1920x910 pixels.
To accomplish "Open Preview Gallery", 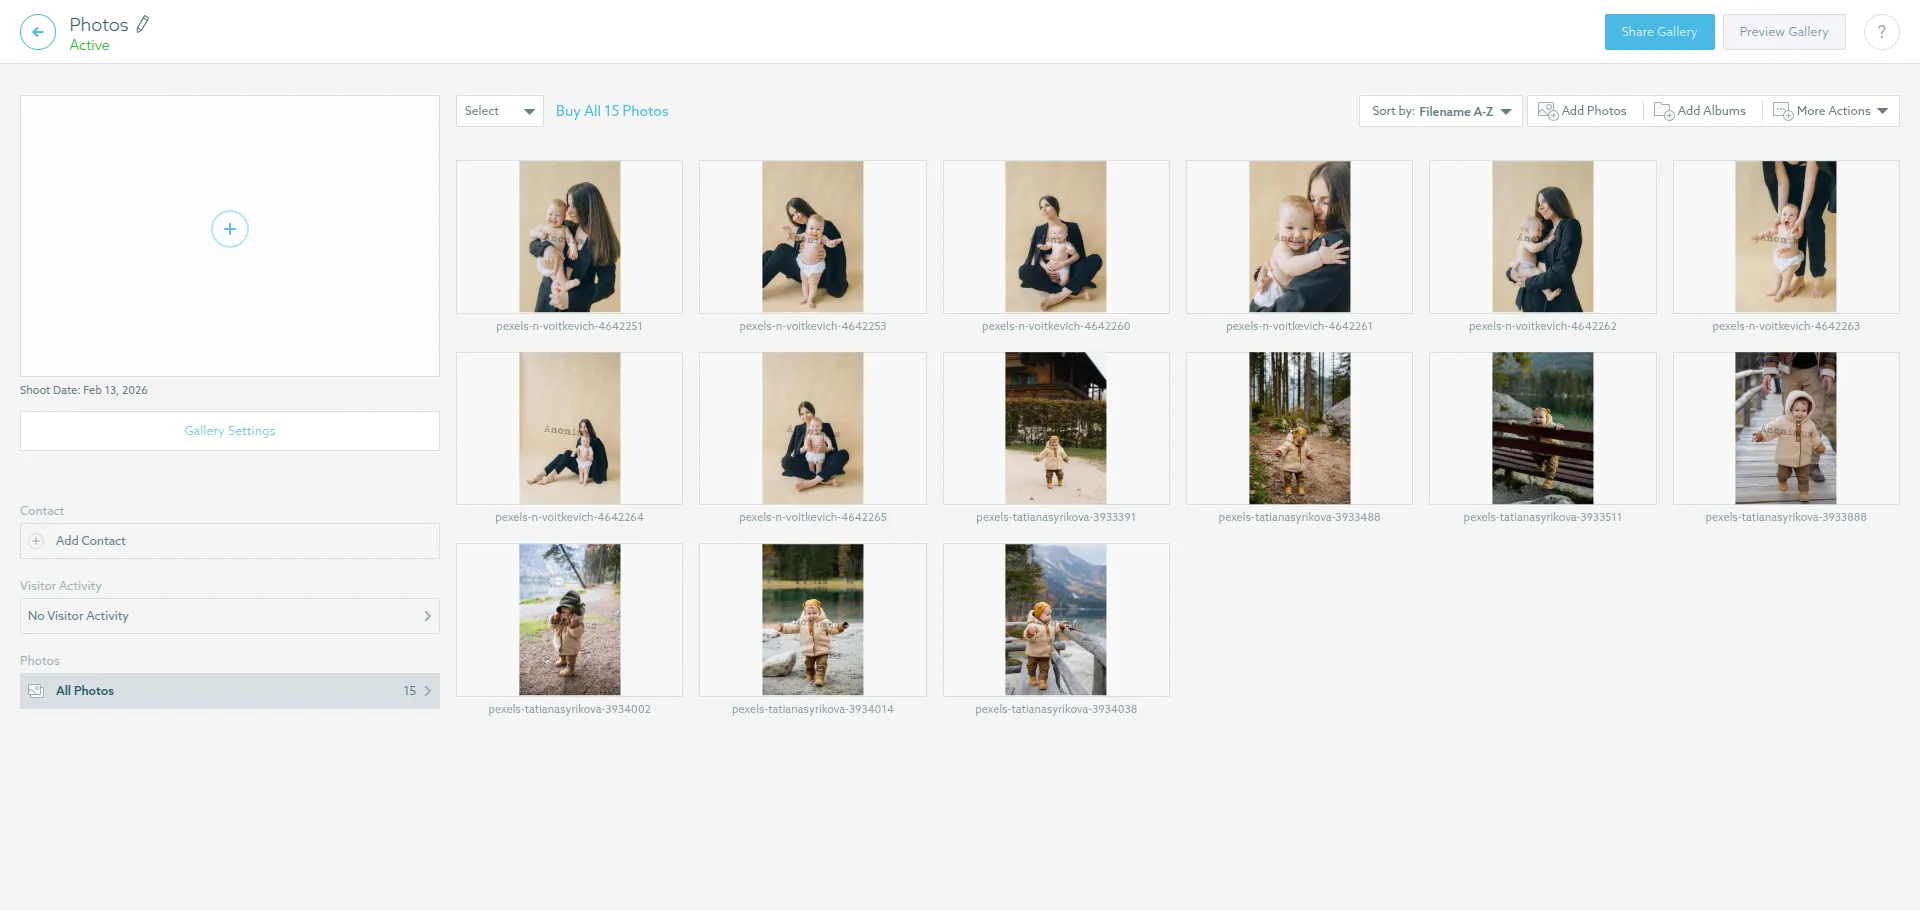I will click(1784, 31).
